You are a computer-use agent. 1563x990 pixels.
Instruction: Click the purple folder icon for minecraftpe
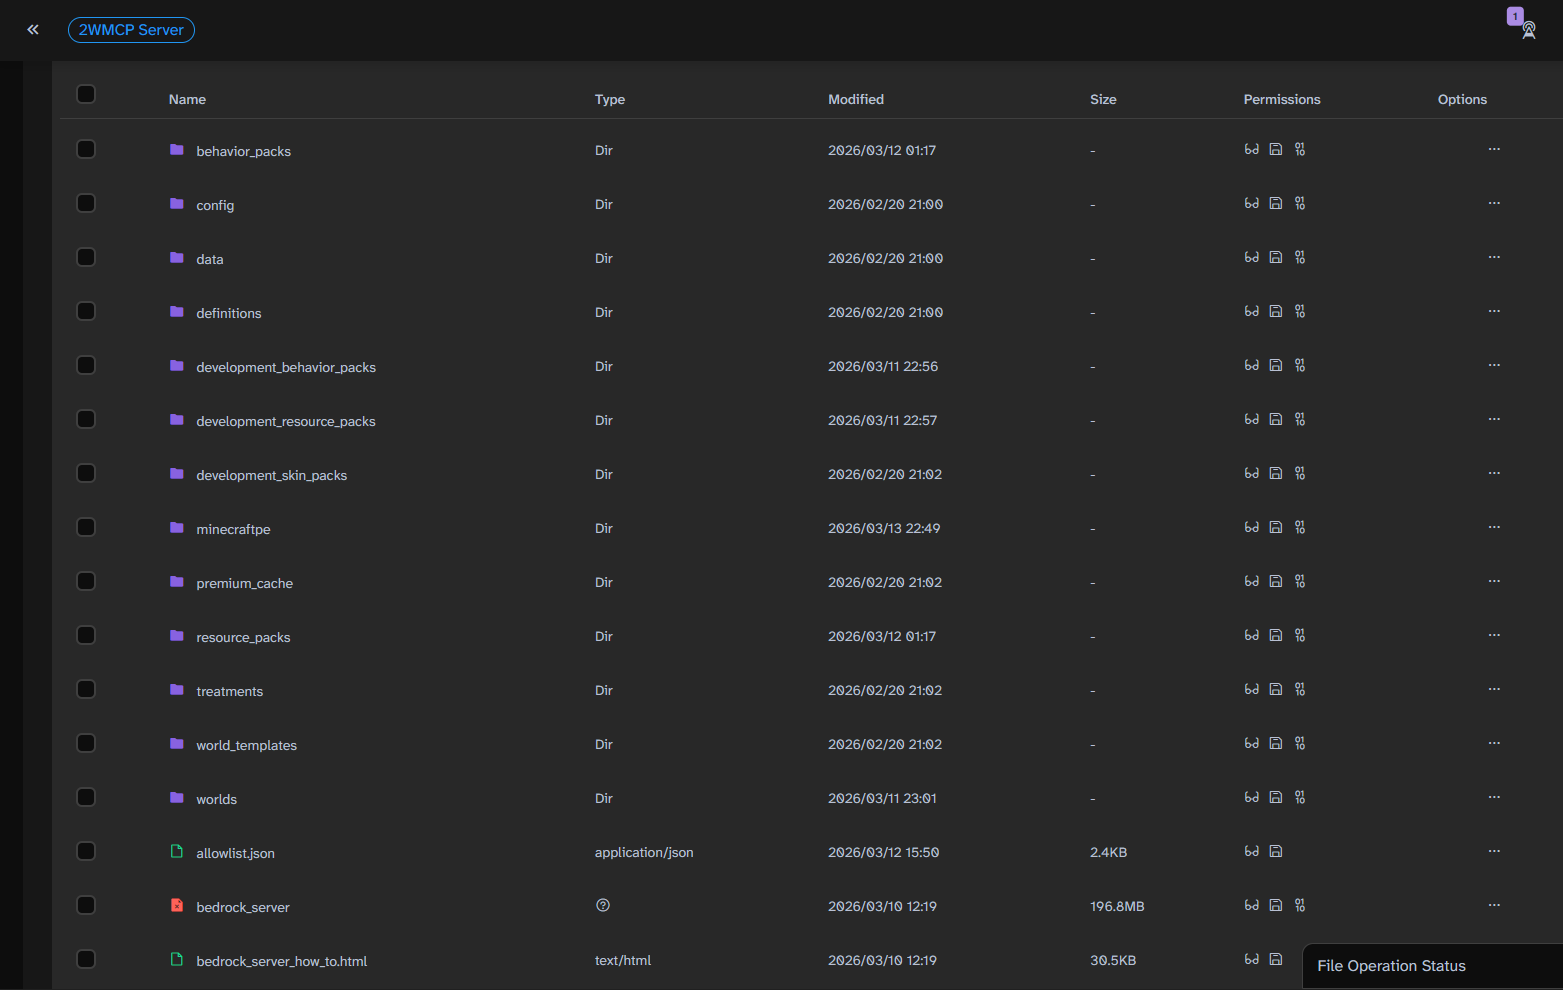(x=177, y=527)
